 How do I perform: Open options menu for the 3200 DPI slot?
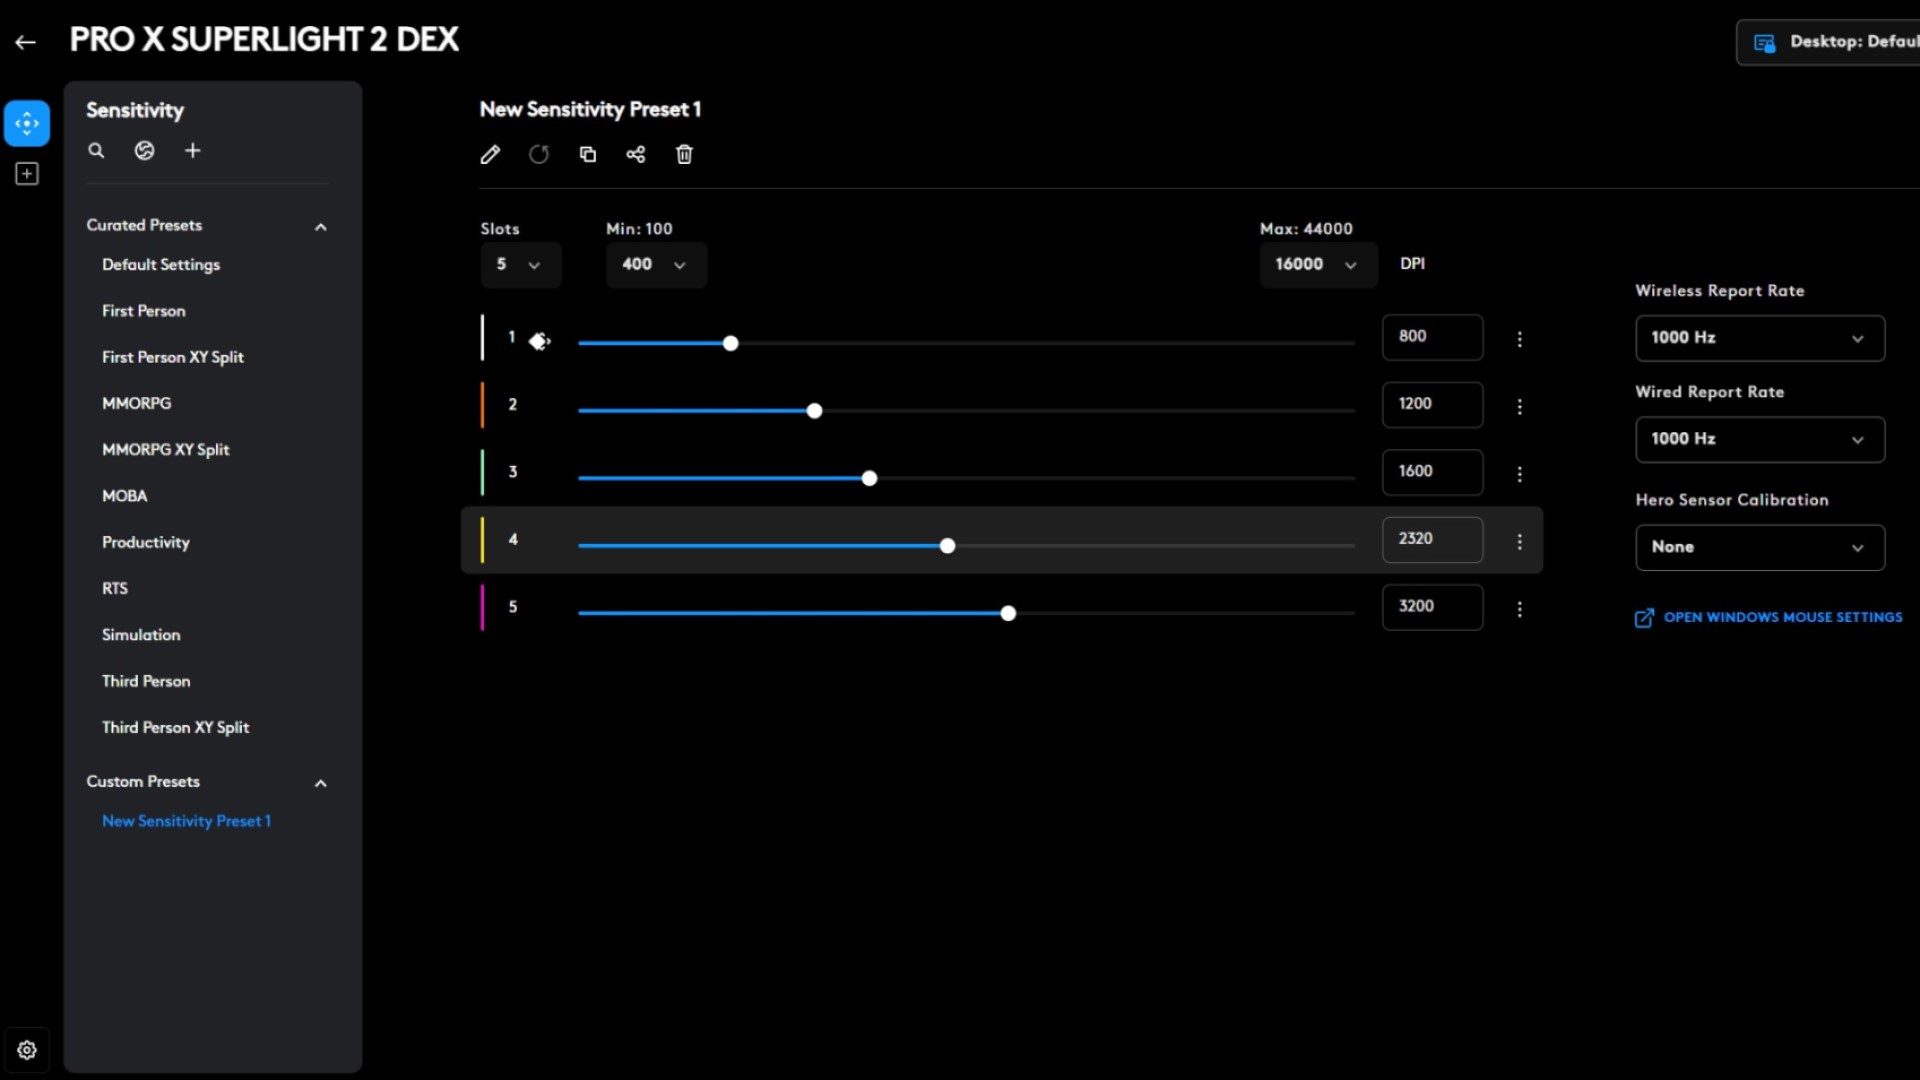coord(1519,609)
